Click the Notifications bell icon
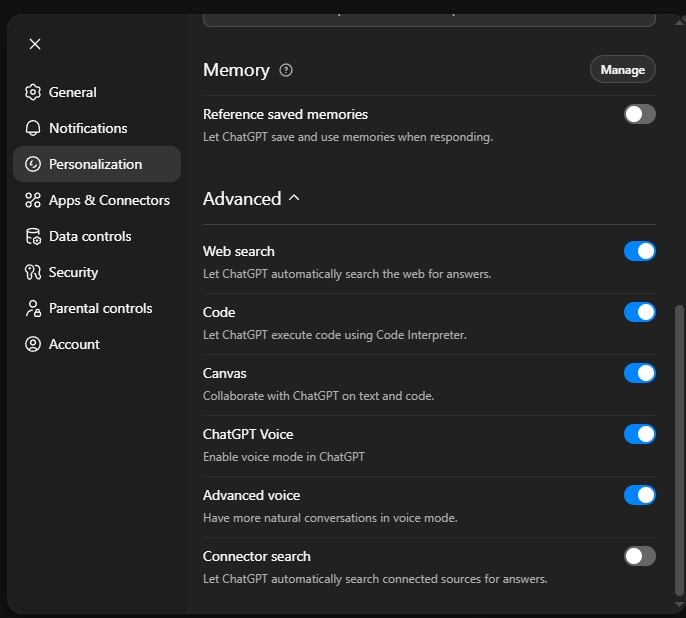686x618 pixels. [x=33, y=128]
